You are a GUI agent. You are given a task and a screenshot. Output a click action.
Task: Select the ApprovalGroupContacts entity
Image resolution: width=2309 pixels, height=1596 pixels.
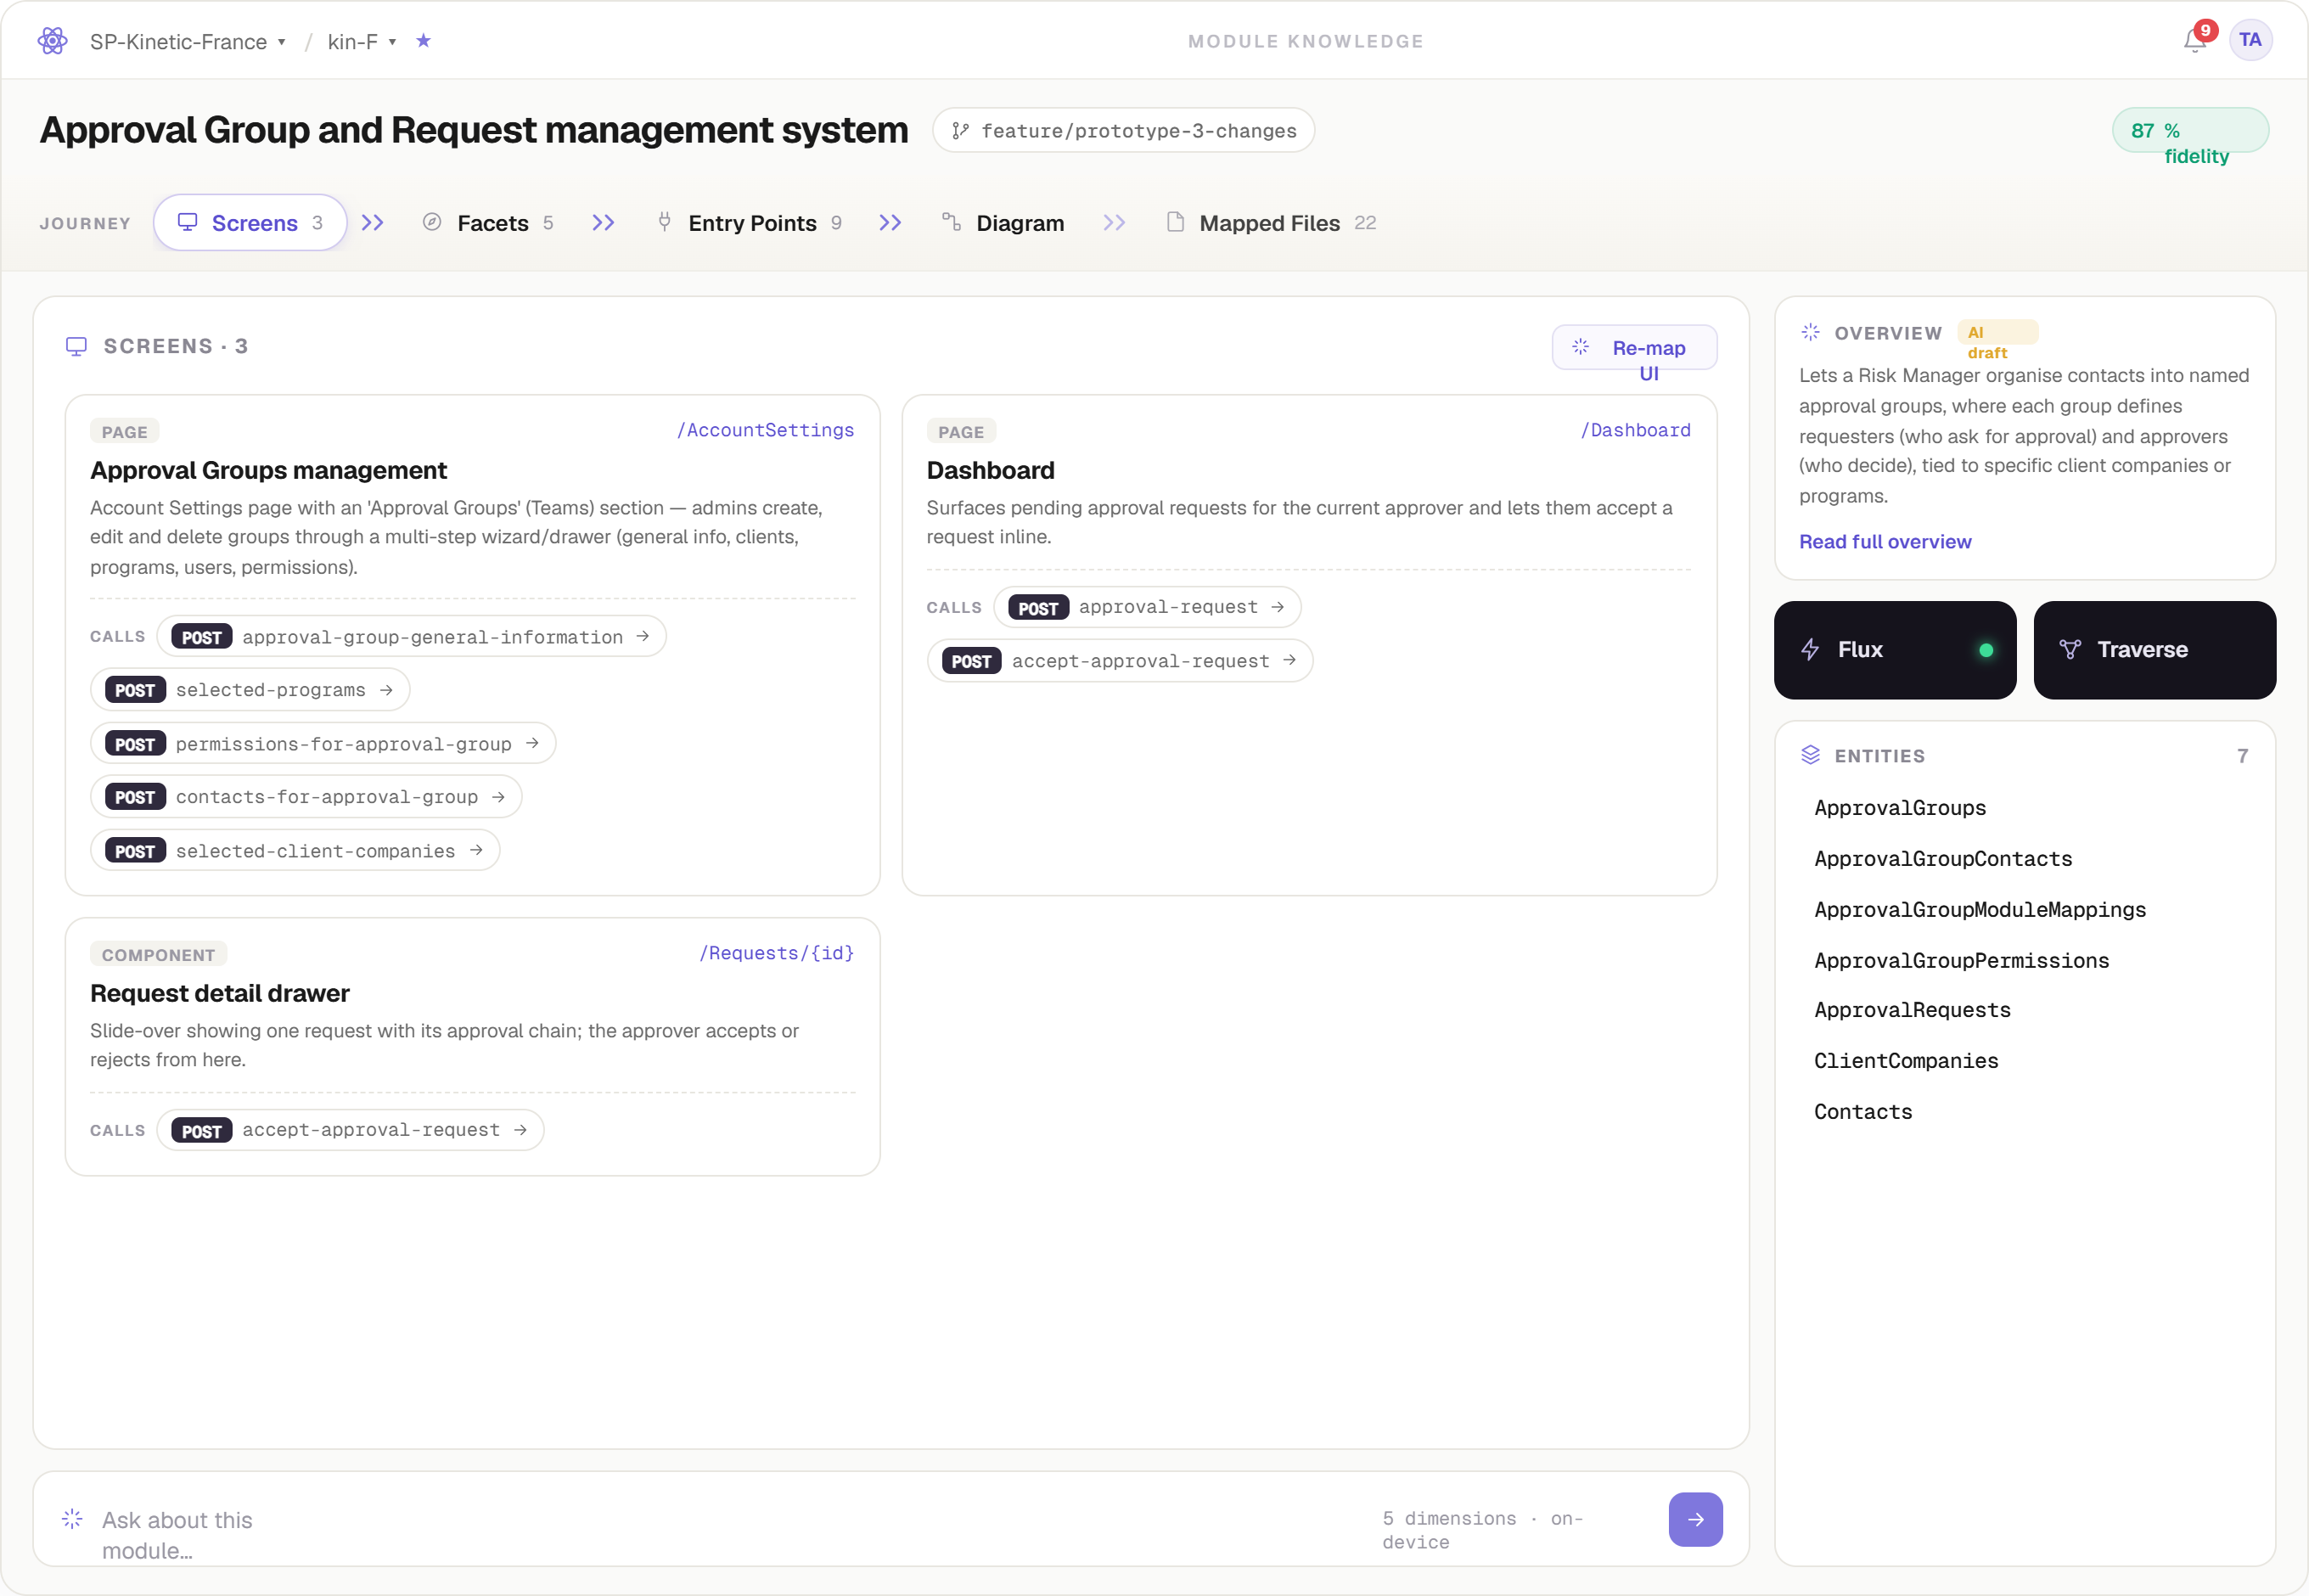click(1943, 859)
